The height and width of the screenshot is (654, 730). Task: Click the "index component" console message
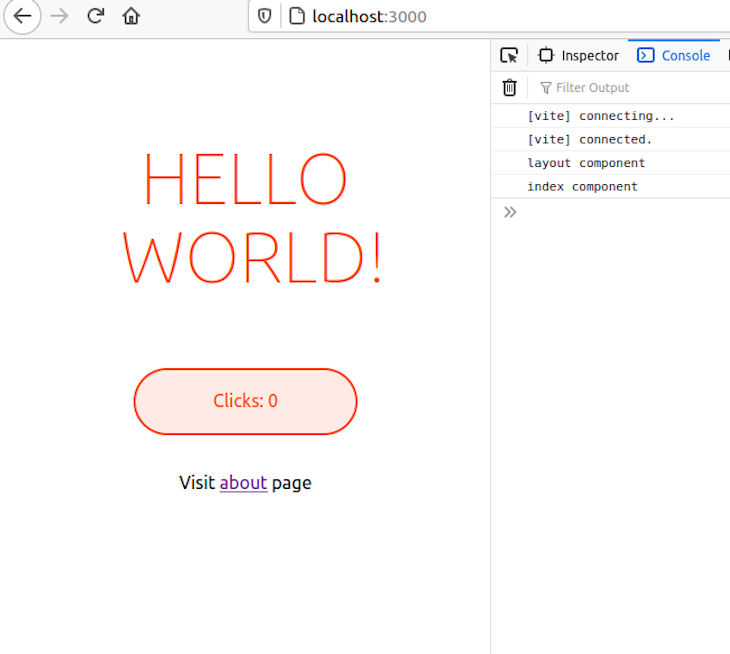(x=582, y=187)
